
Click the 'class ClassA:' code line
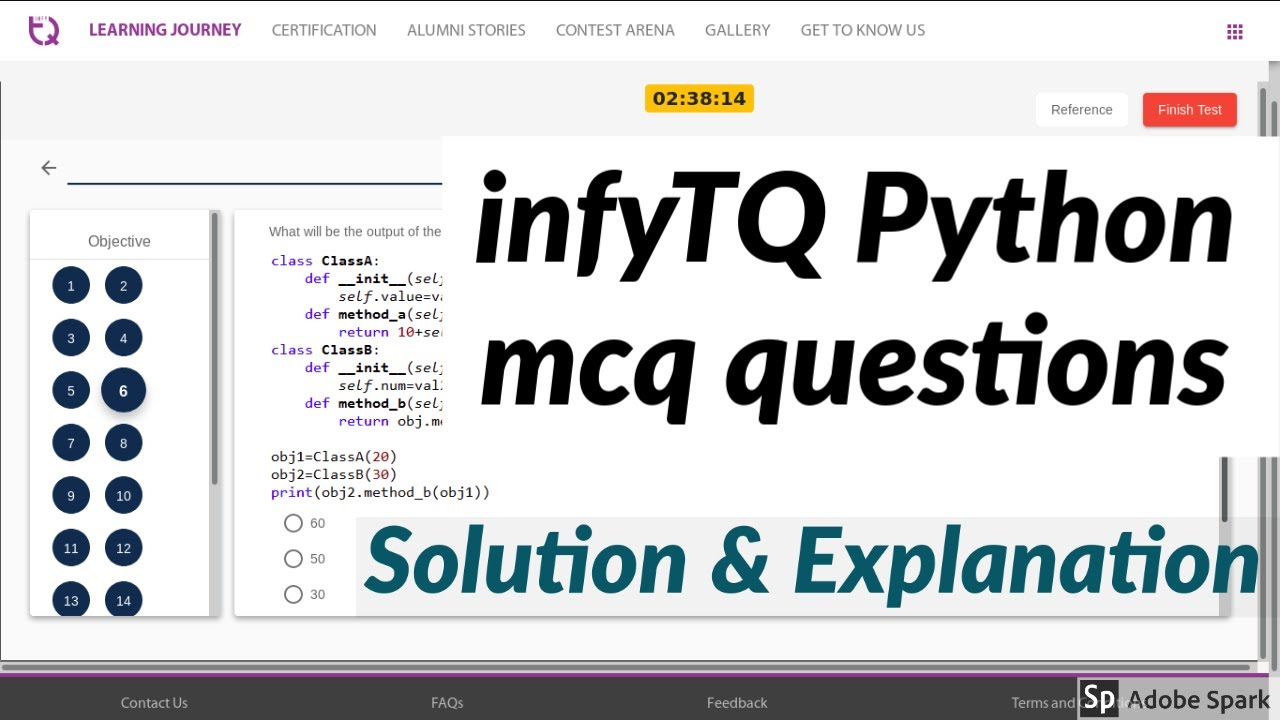(325, 261)
